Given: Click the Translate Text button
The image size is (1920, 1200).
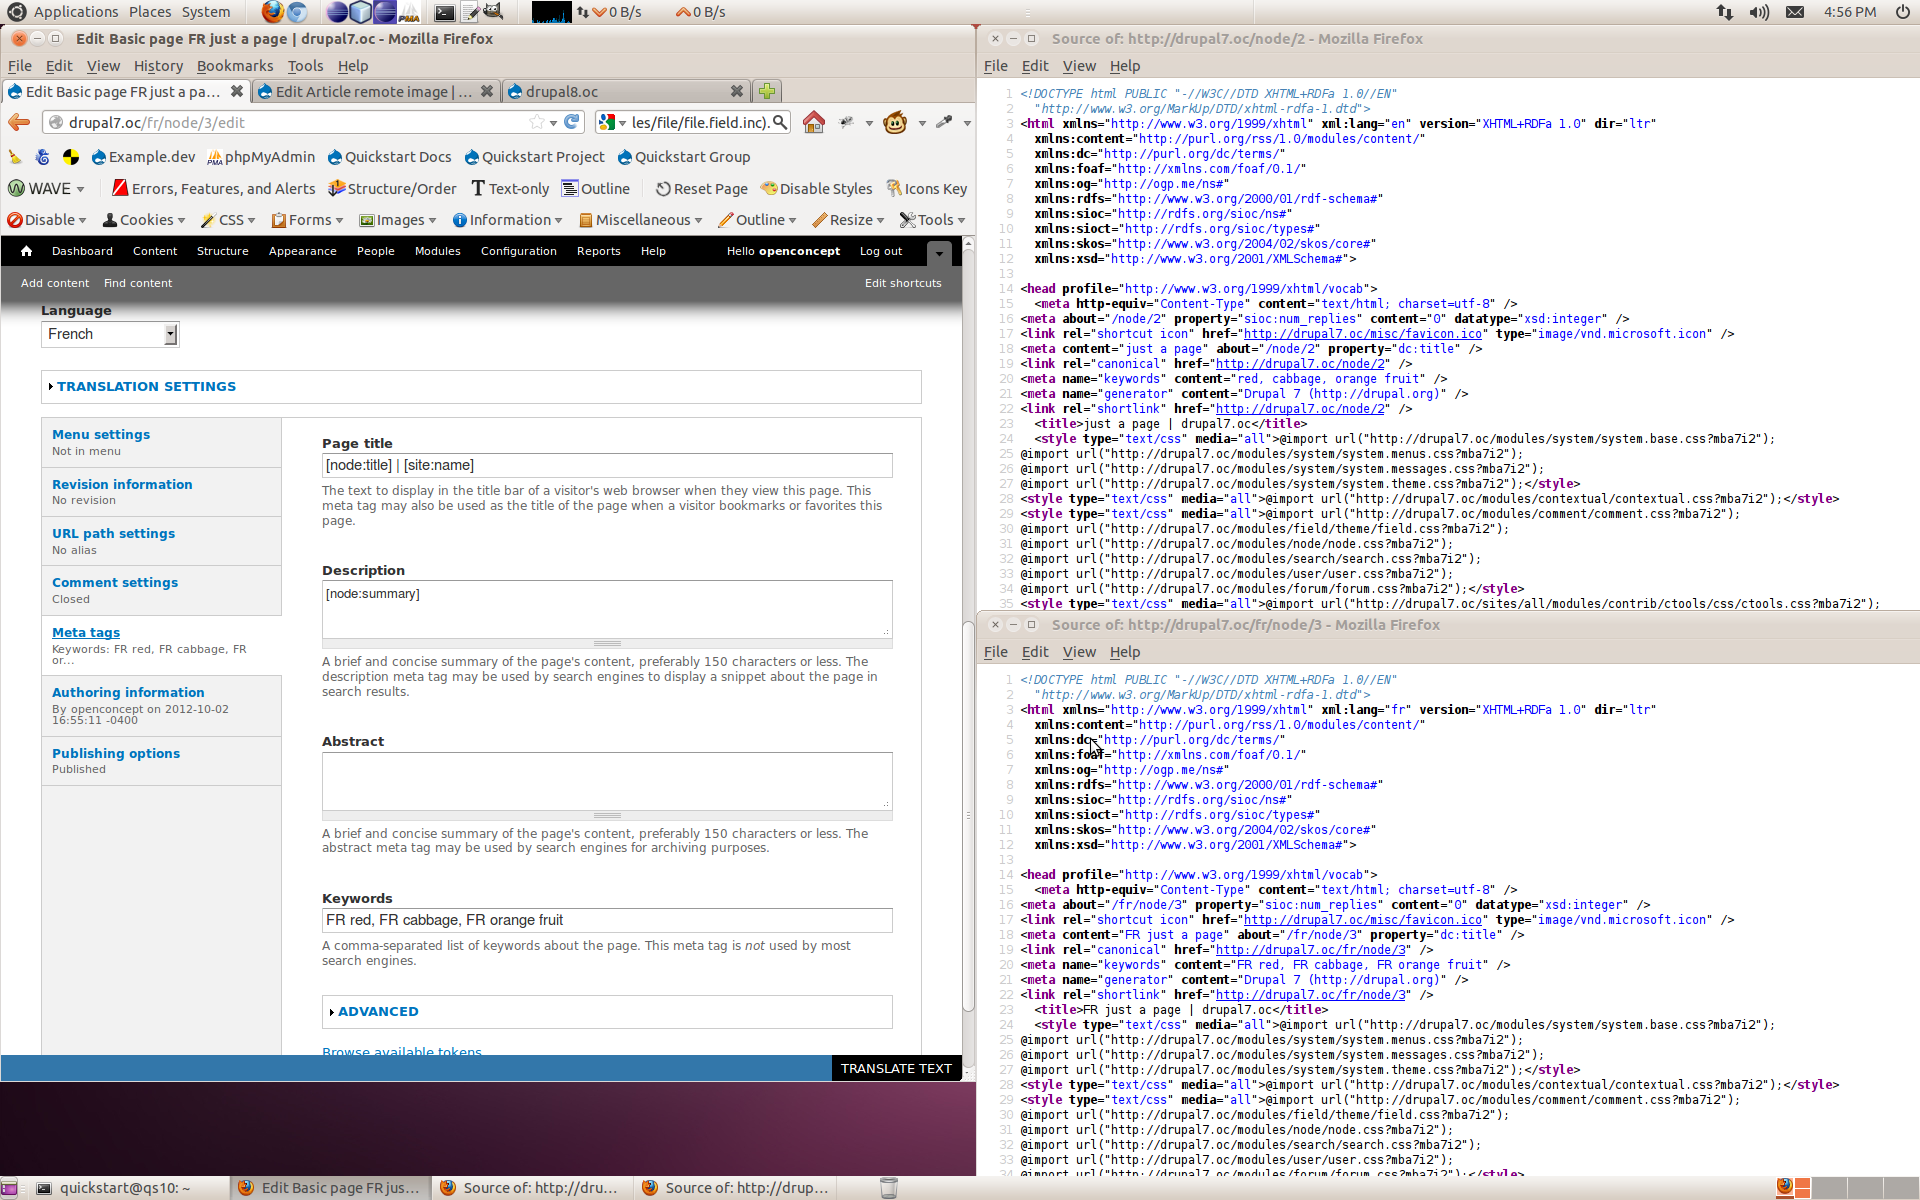Looking at the screenshot, I should point(896,1068).
